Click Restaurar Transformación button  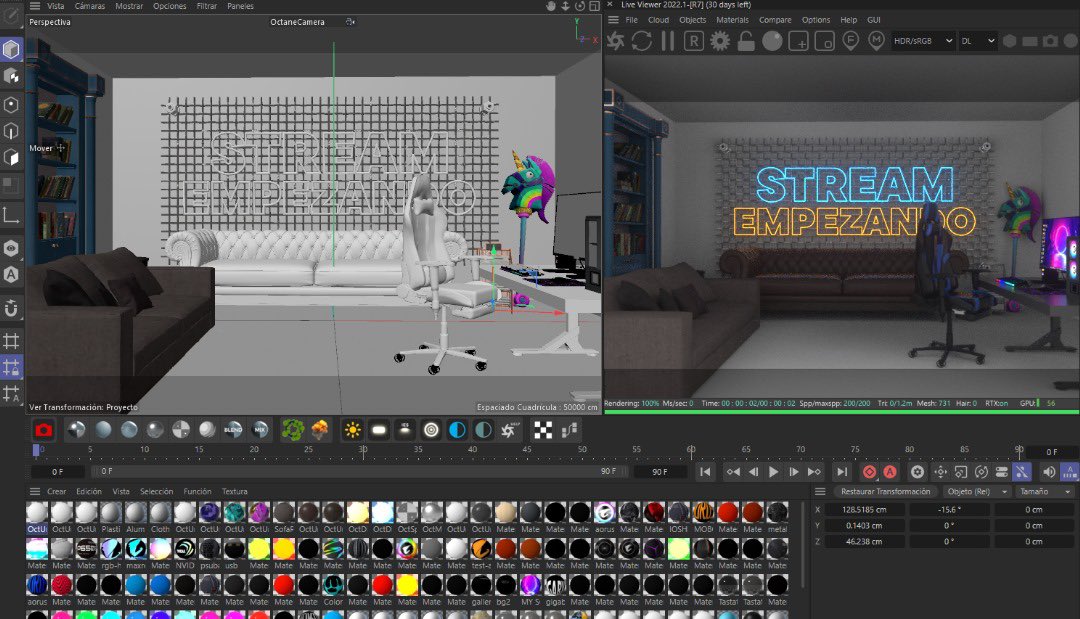coord(885,492)
